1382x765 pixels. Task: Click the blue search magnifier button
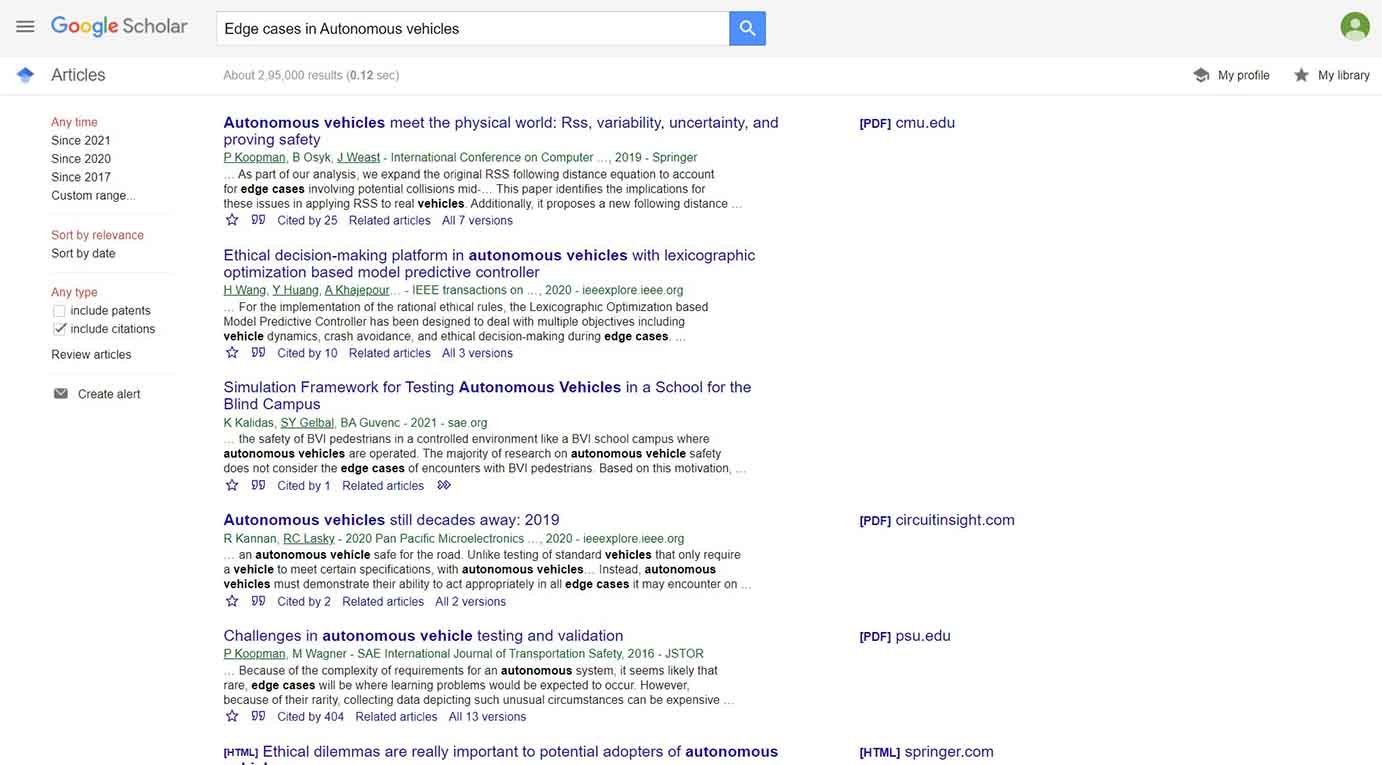(x=747, y=29)
